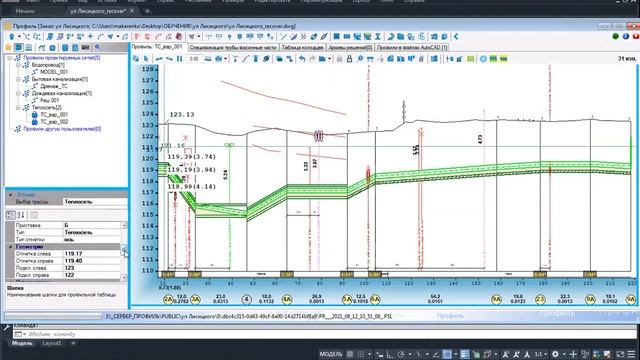Click the diagonal line icon in main toolbar
640x360 pixels.
[x=283, y=37]
